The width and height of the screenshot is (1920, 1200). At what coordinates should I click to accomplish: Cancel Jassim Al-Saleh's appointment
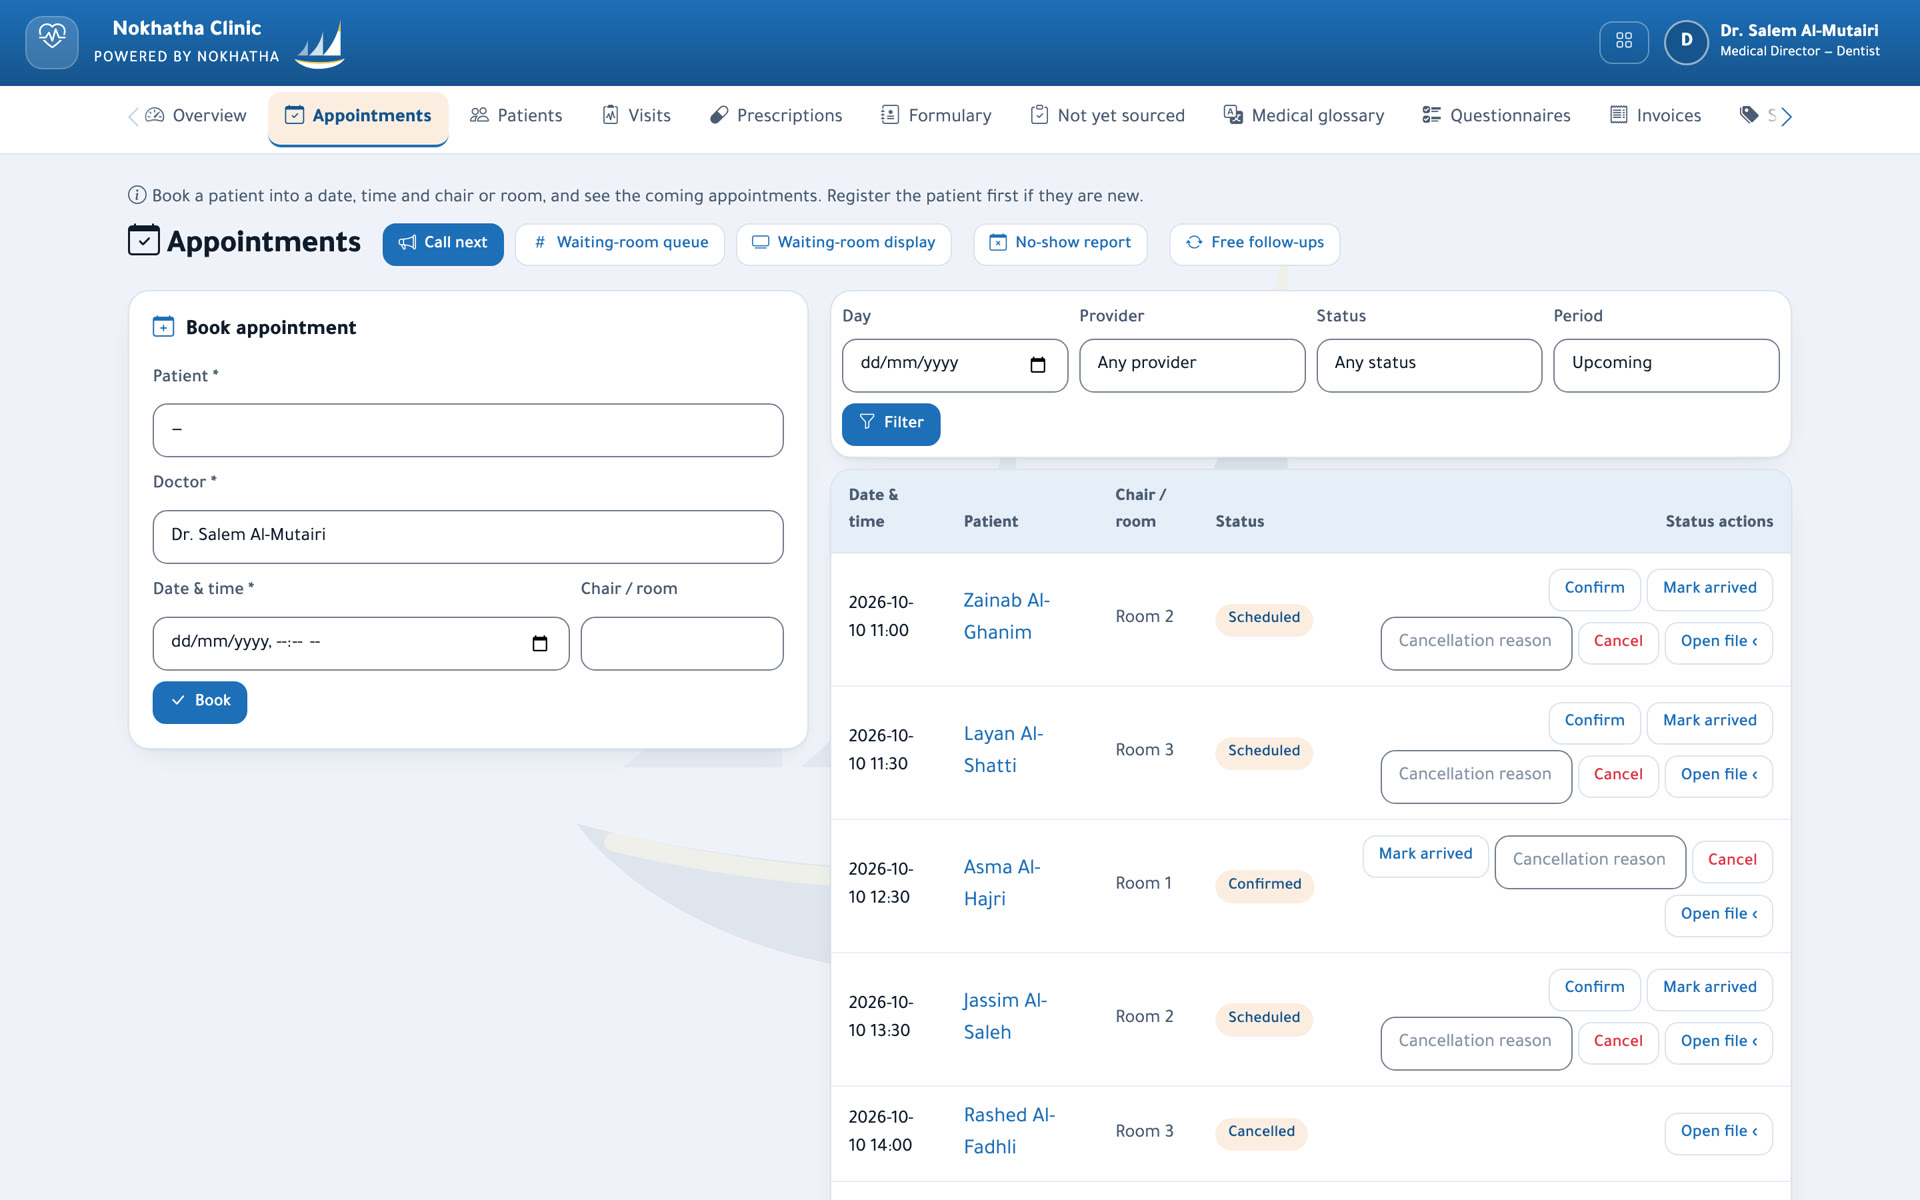point(1618,1043)
